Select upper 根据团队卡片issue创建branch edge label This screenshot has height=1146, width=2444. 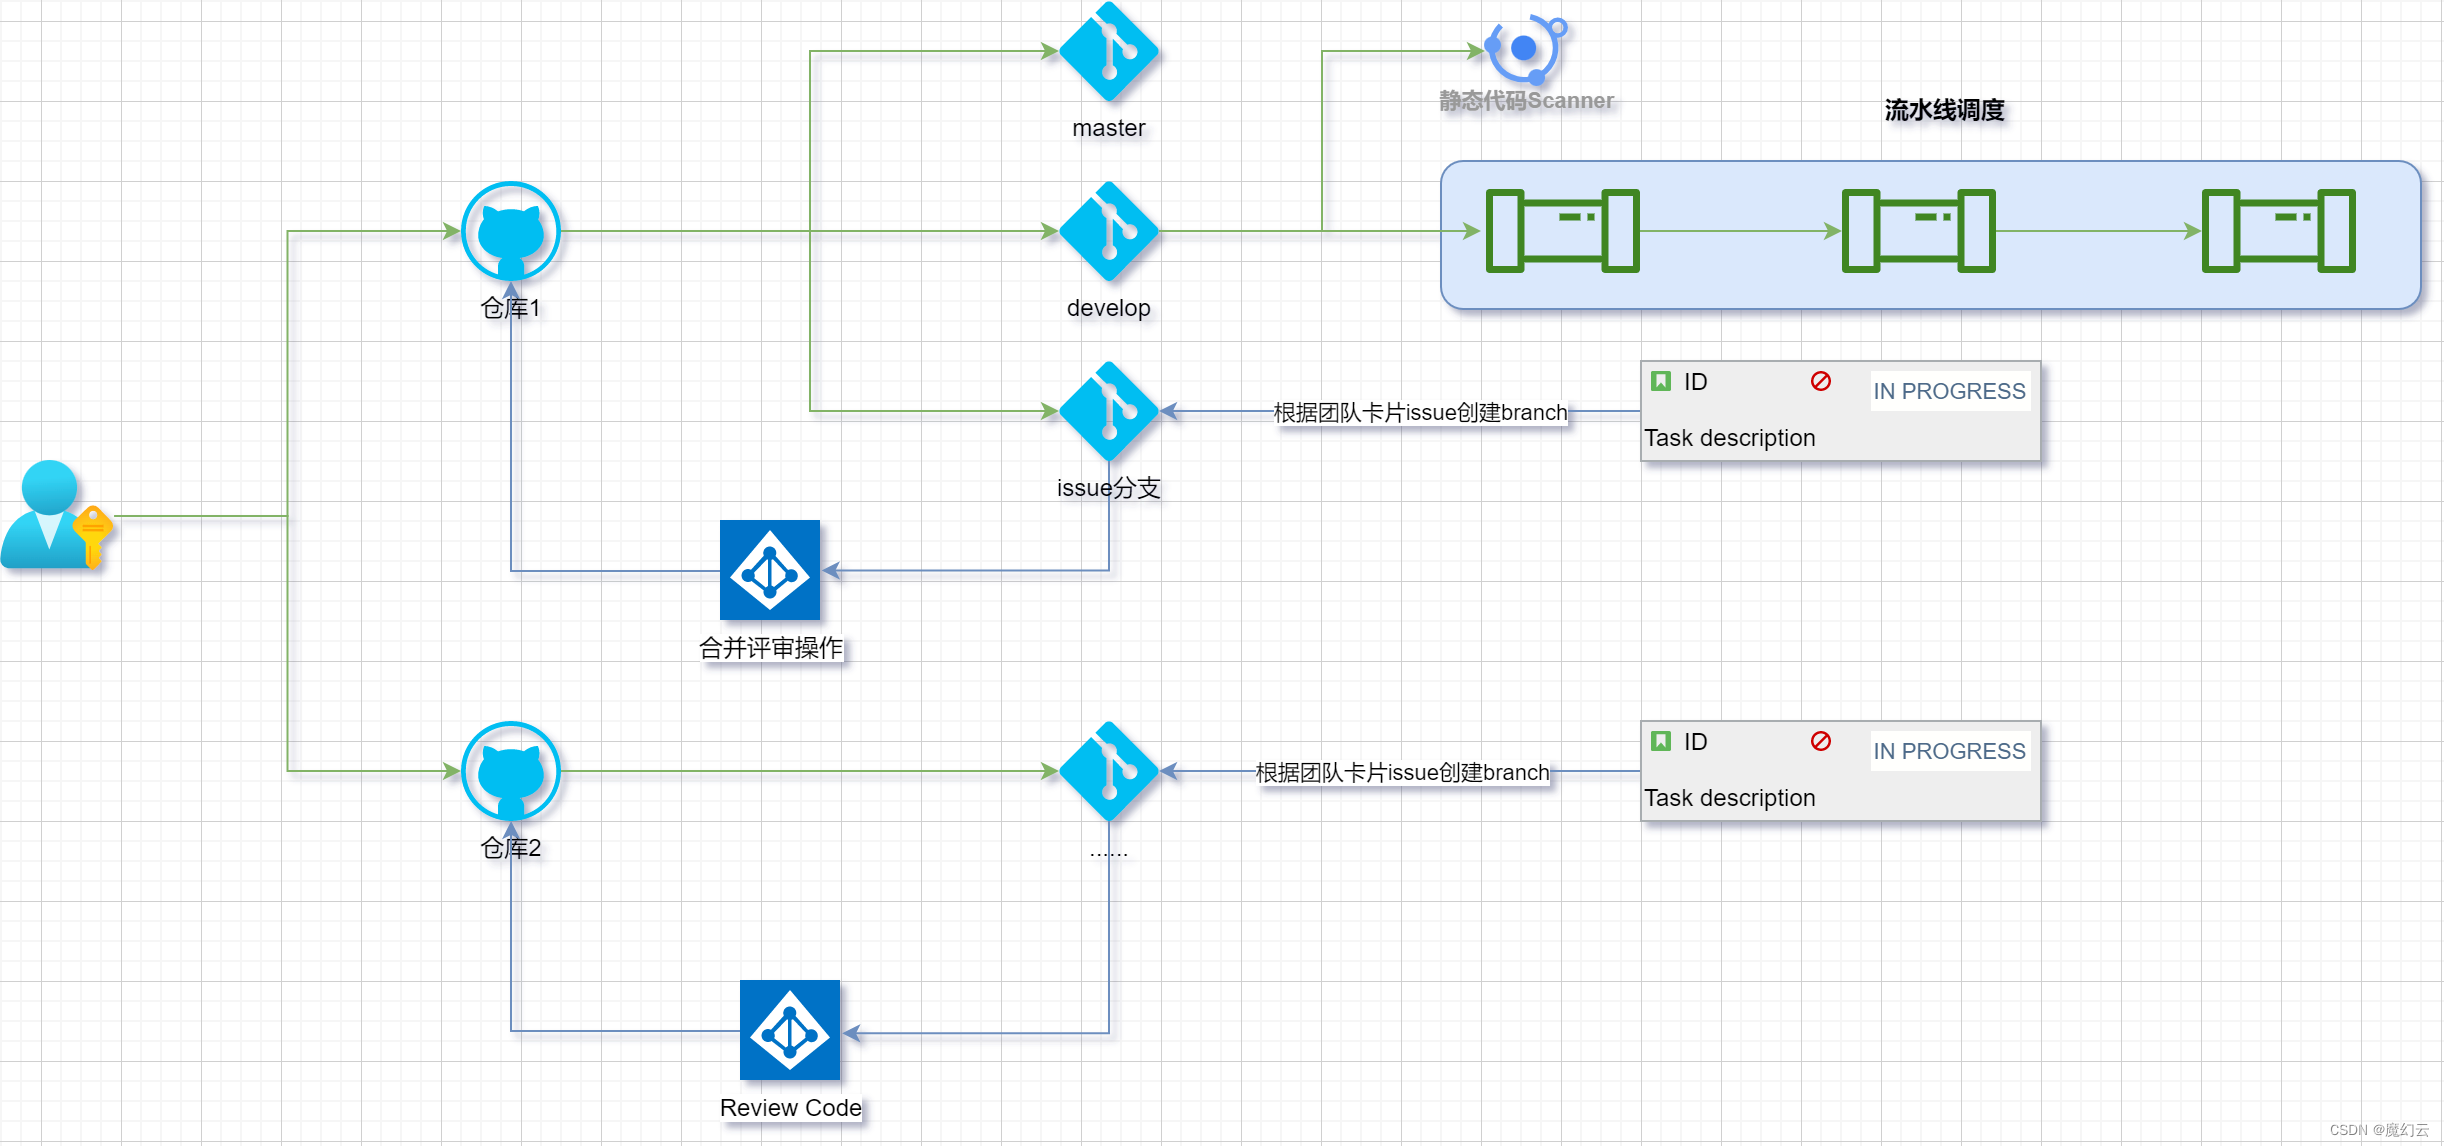1421,412
